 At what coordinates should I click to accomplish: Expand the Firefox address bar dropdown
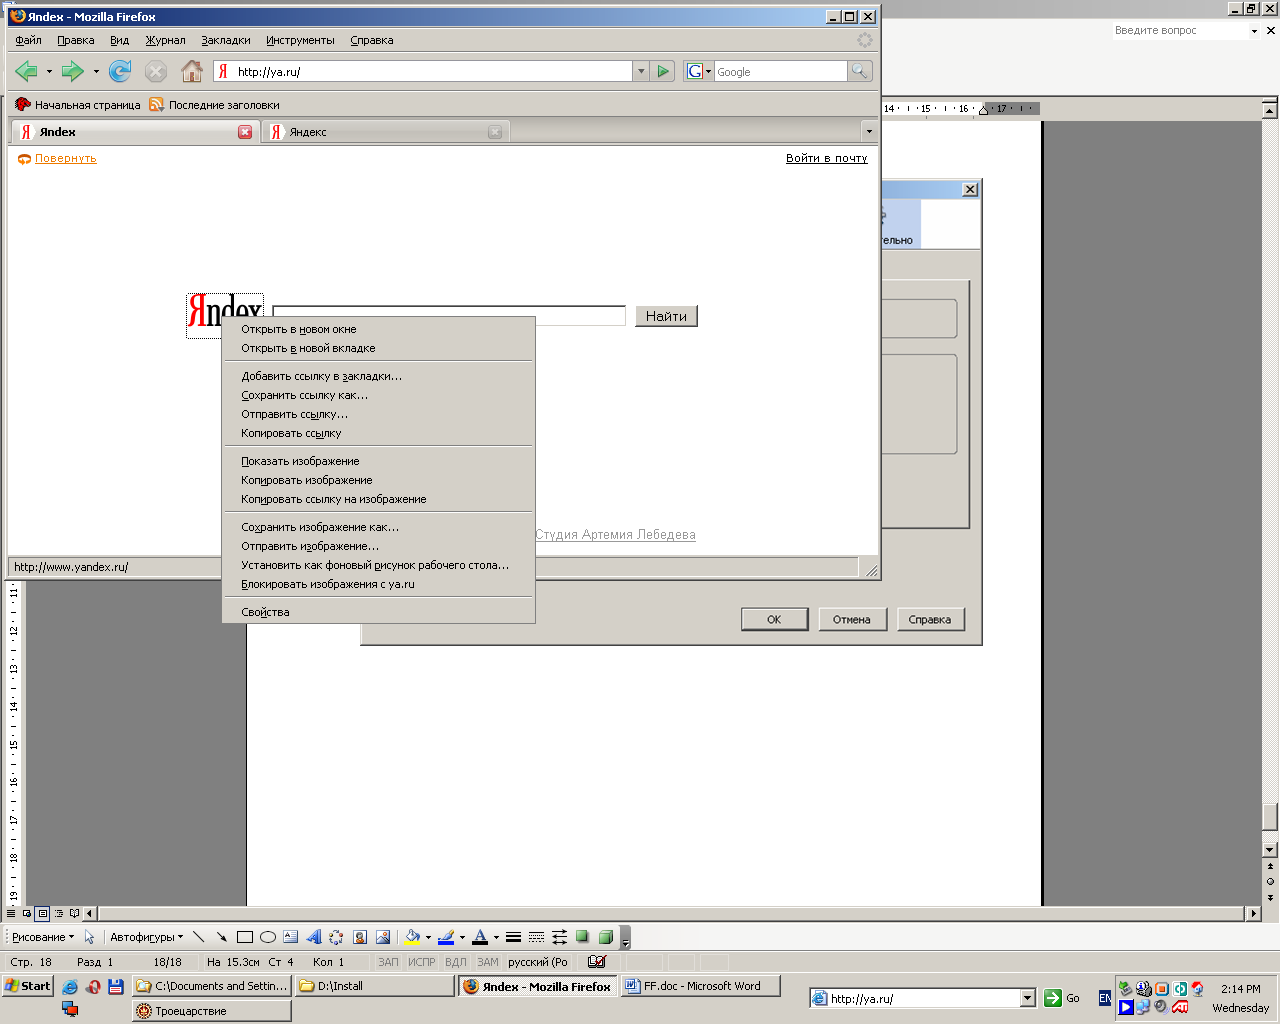pos(641,71)
